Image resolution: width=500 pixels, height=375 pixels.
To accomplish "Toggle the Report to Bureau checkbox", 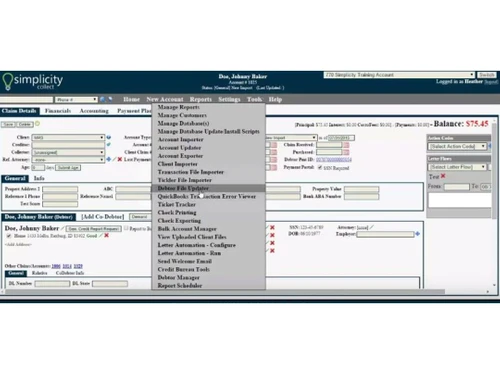I will pyautogui.click(x=126, y=228).
